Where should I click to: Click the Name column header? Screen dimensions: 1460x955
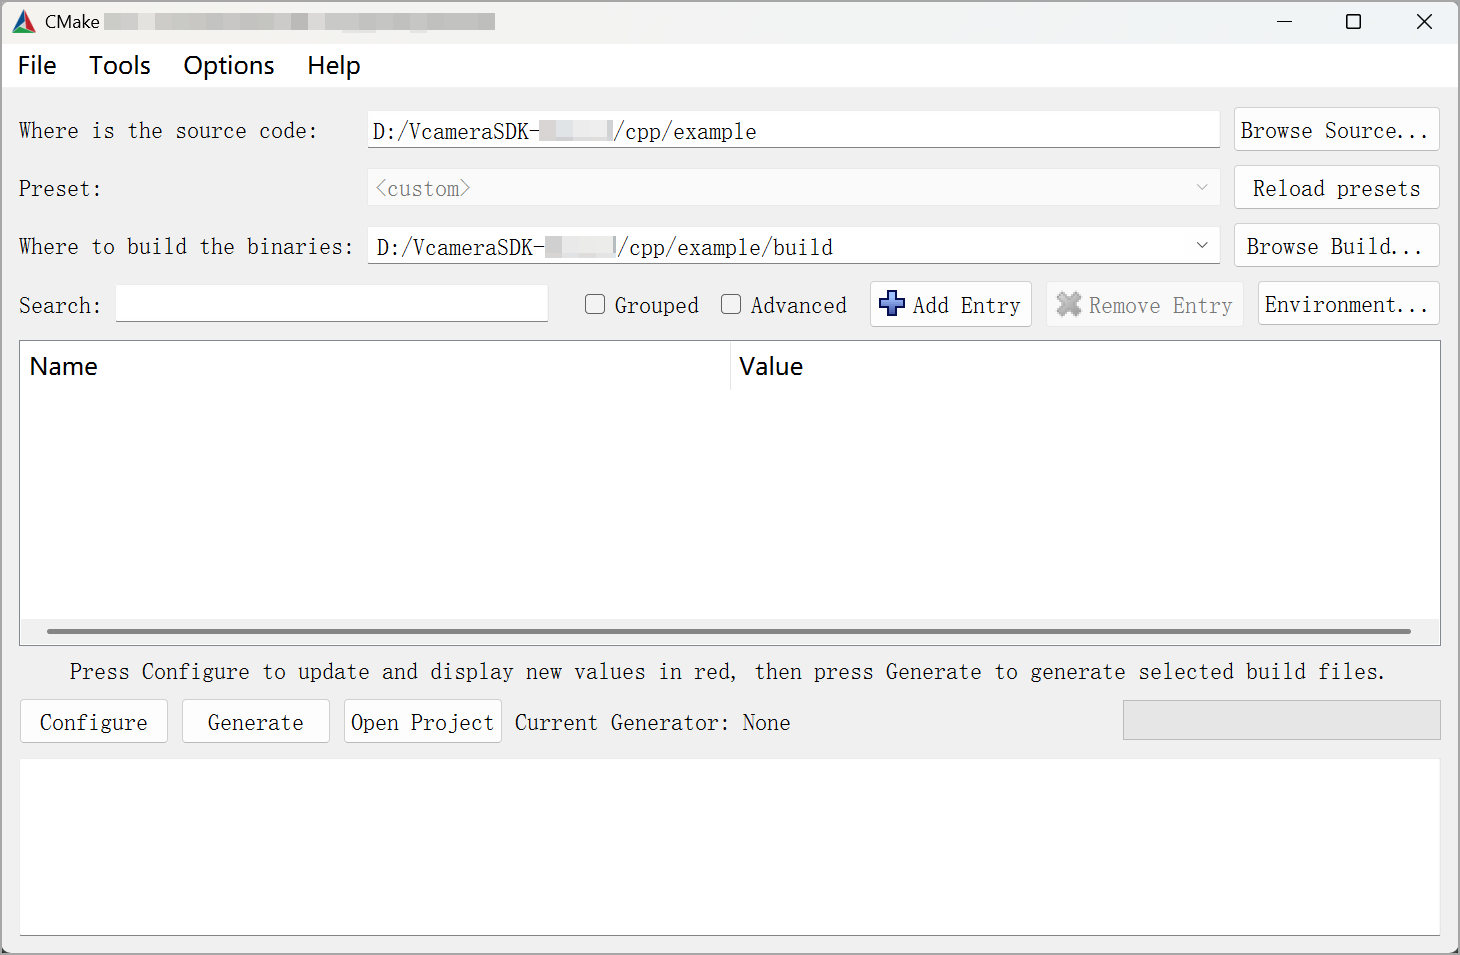pyautogui.click(x=375, y=367)
